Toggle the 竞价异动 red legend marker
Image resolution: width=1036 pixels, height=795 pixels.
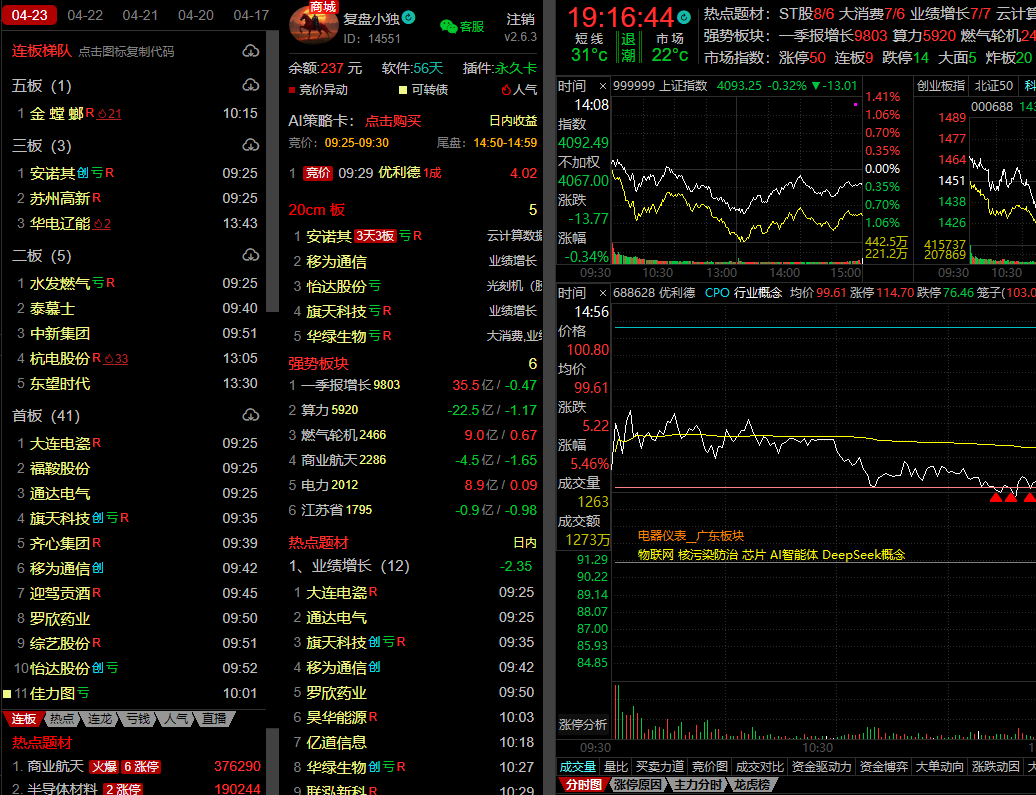click(292, 90)
